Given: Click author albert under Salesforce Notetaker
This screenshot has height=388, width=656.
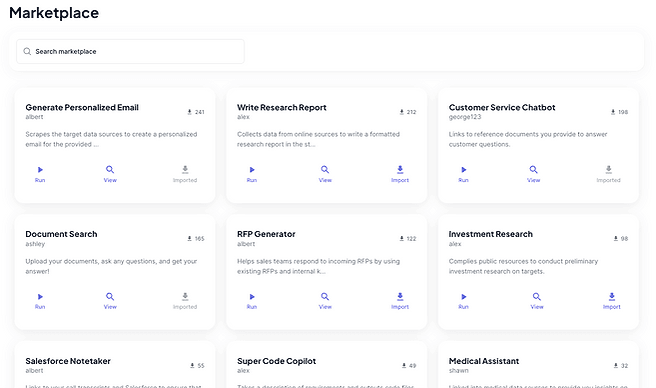Looking at the screenshot, I should 34,371.
